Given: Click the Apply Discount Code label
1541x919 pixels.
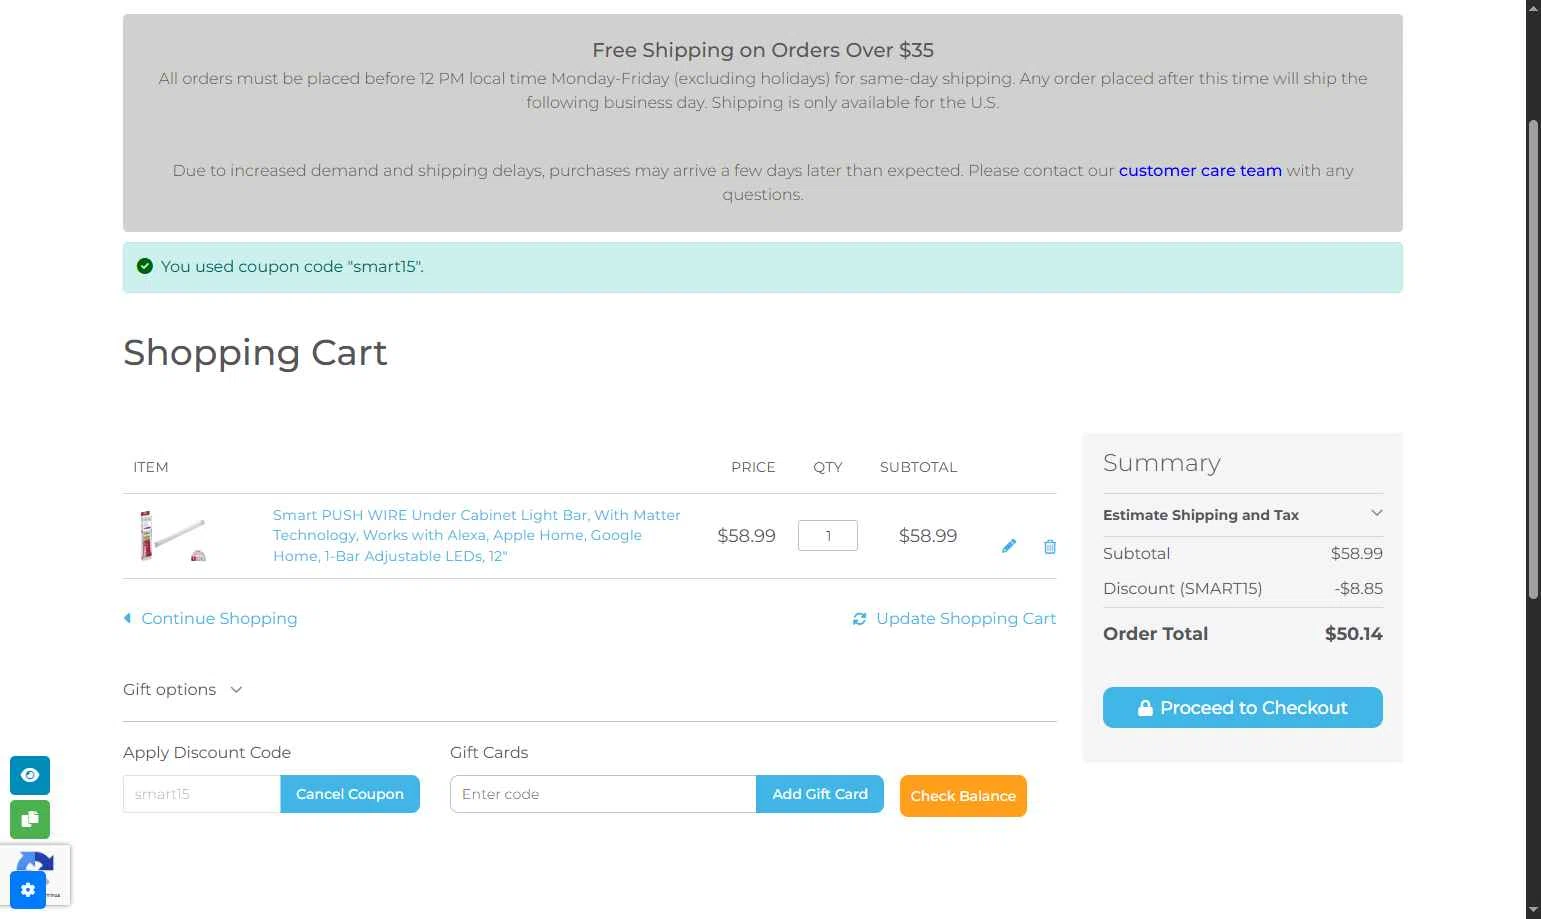Looking at the screenshot, I should 207,752.
